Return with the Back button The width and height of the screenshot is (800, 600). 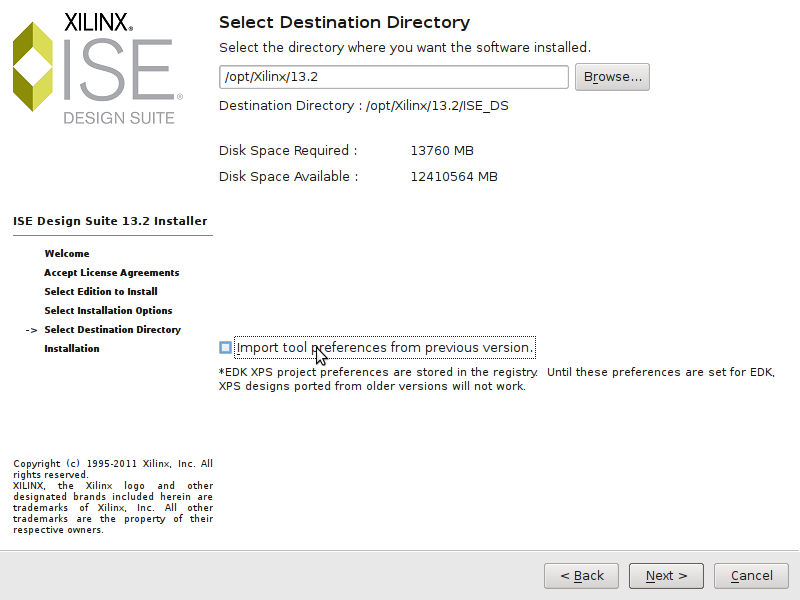582,576
